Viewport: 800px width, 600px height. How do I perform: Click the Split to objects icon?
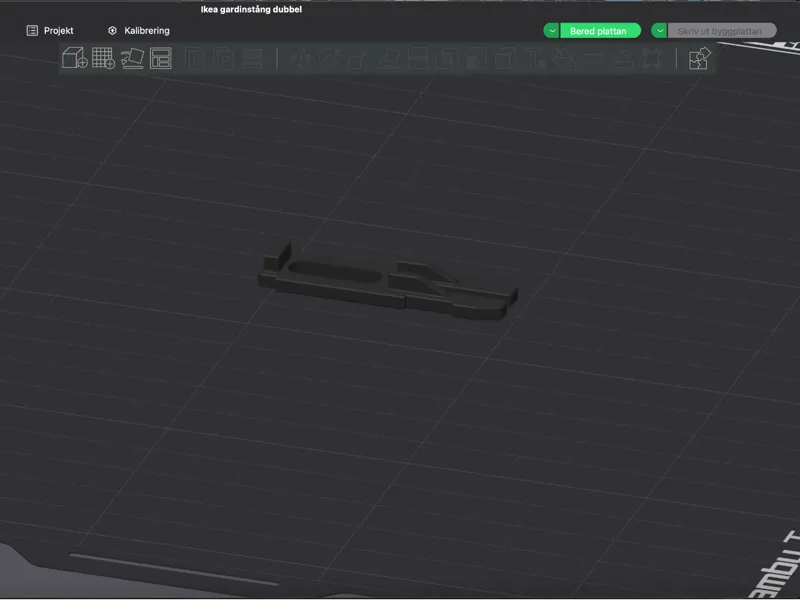pos(195,59)
